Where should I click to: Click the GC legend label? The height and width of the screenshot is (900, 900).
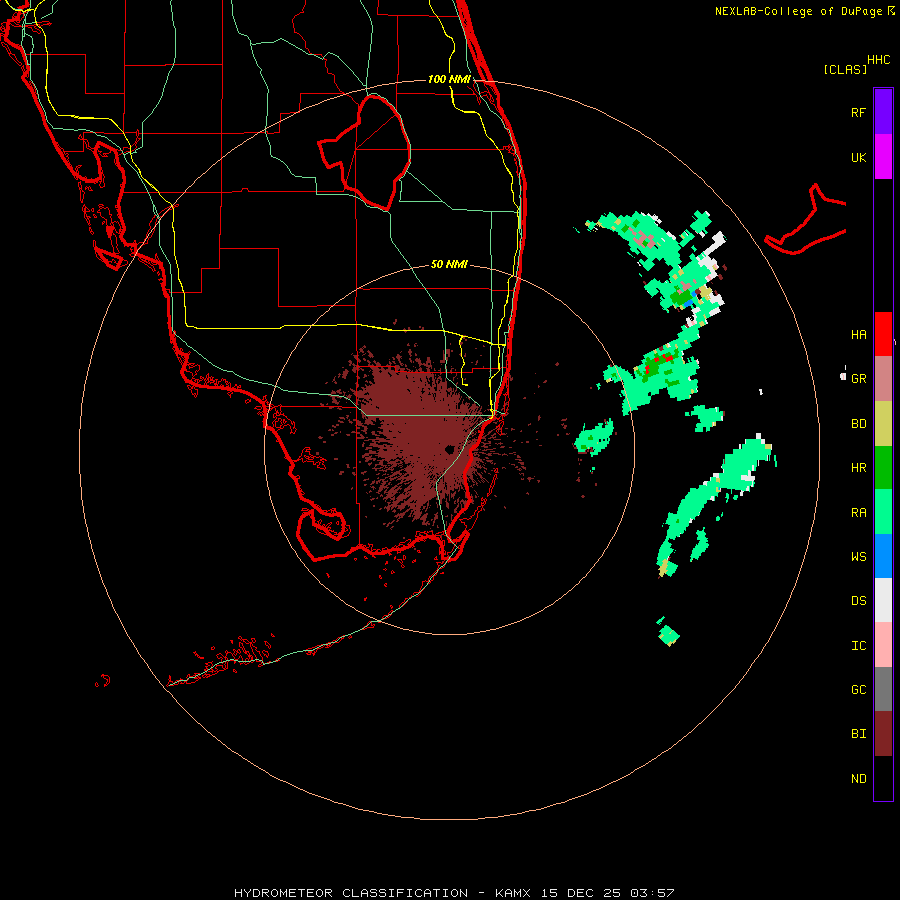coord(858,690)
